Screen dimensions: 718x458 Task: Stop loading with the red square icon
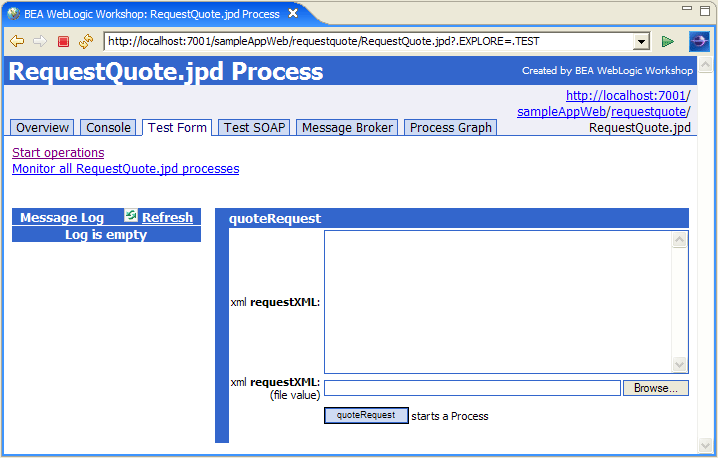point(63,42)
